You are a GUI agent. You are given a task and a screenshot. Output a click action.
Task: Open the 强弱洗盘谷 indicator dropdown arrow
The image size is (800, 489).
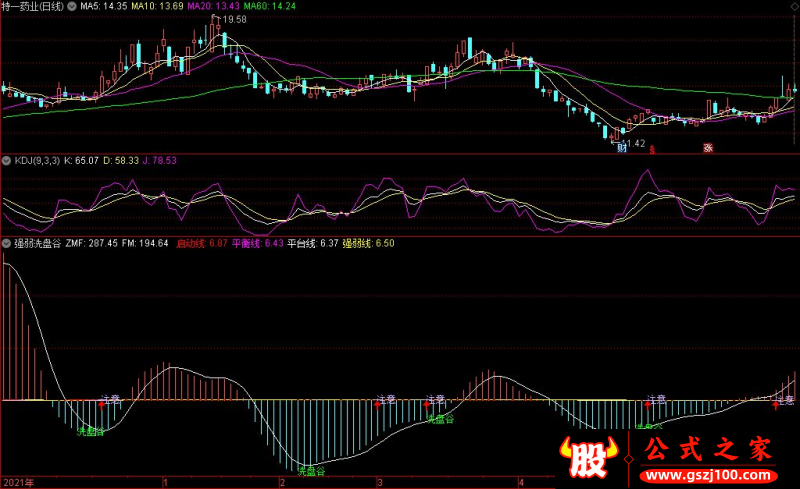(x=6, y=243)
